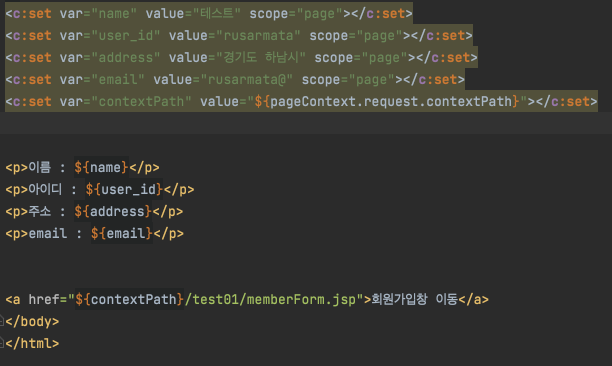This screenshot has height=366, width=612.
Task: Click the closing </c:set> on the contextPath line
Action: [566, 101]
